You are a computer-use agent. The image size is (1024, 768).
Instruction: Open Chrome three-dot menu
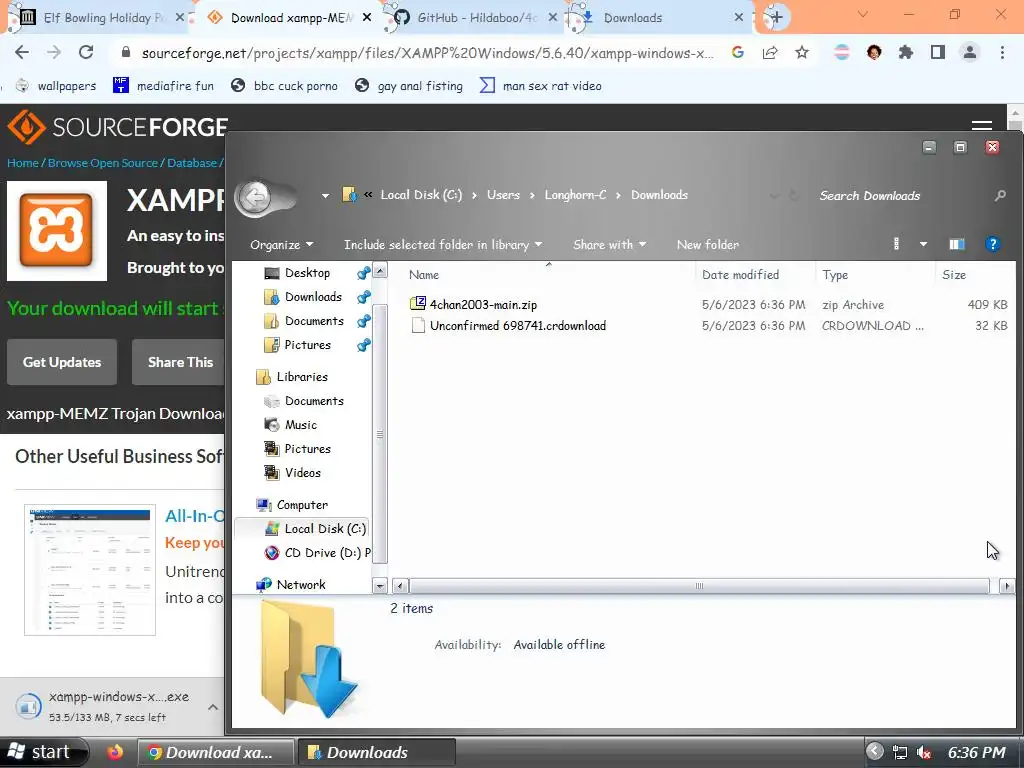pyautogui.click(x=1002, y=52)
